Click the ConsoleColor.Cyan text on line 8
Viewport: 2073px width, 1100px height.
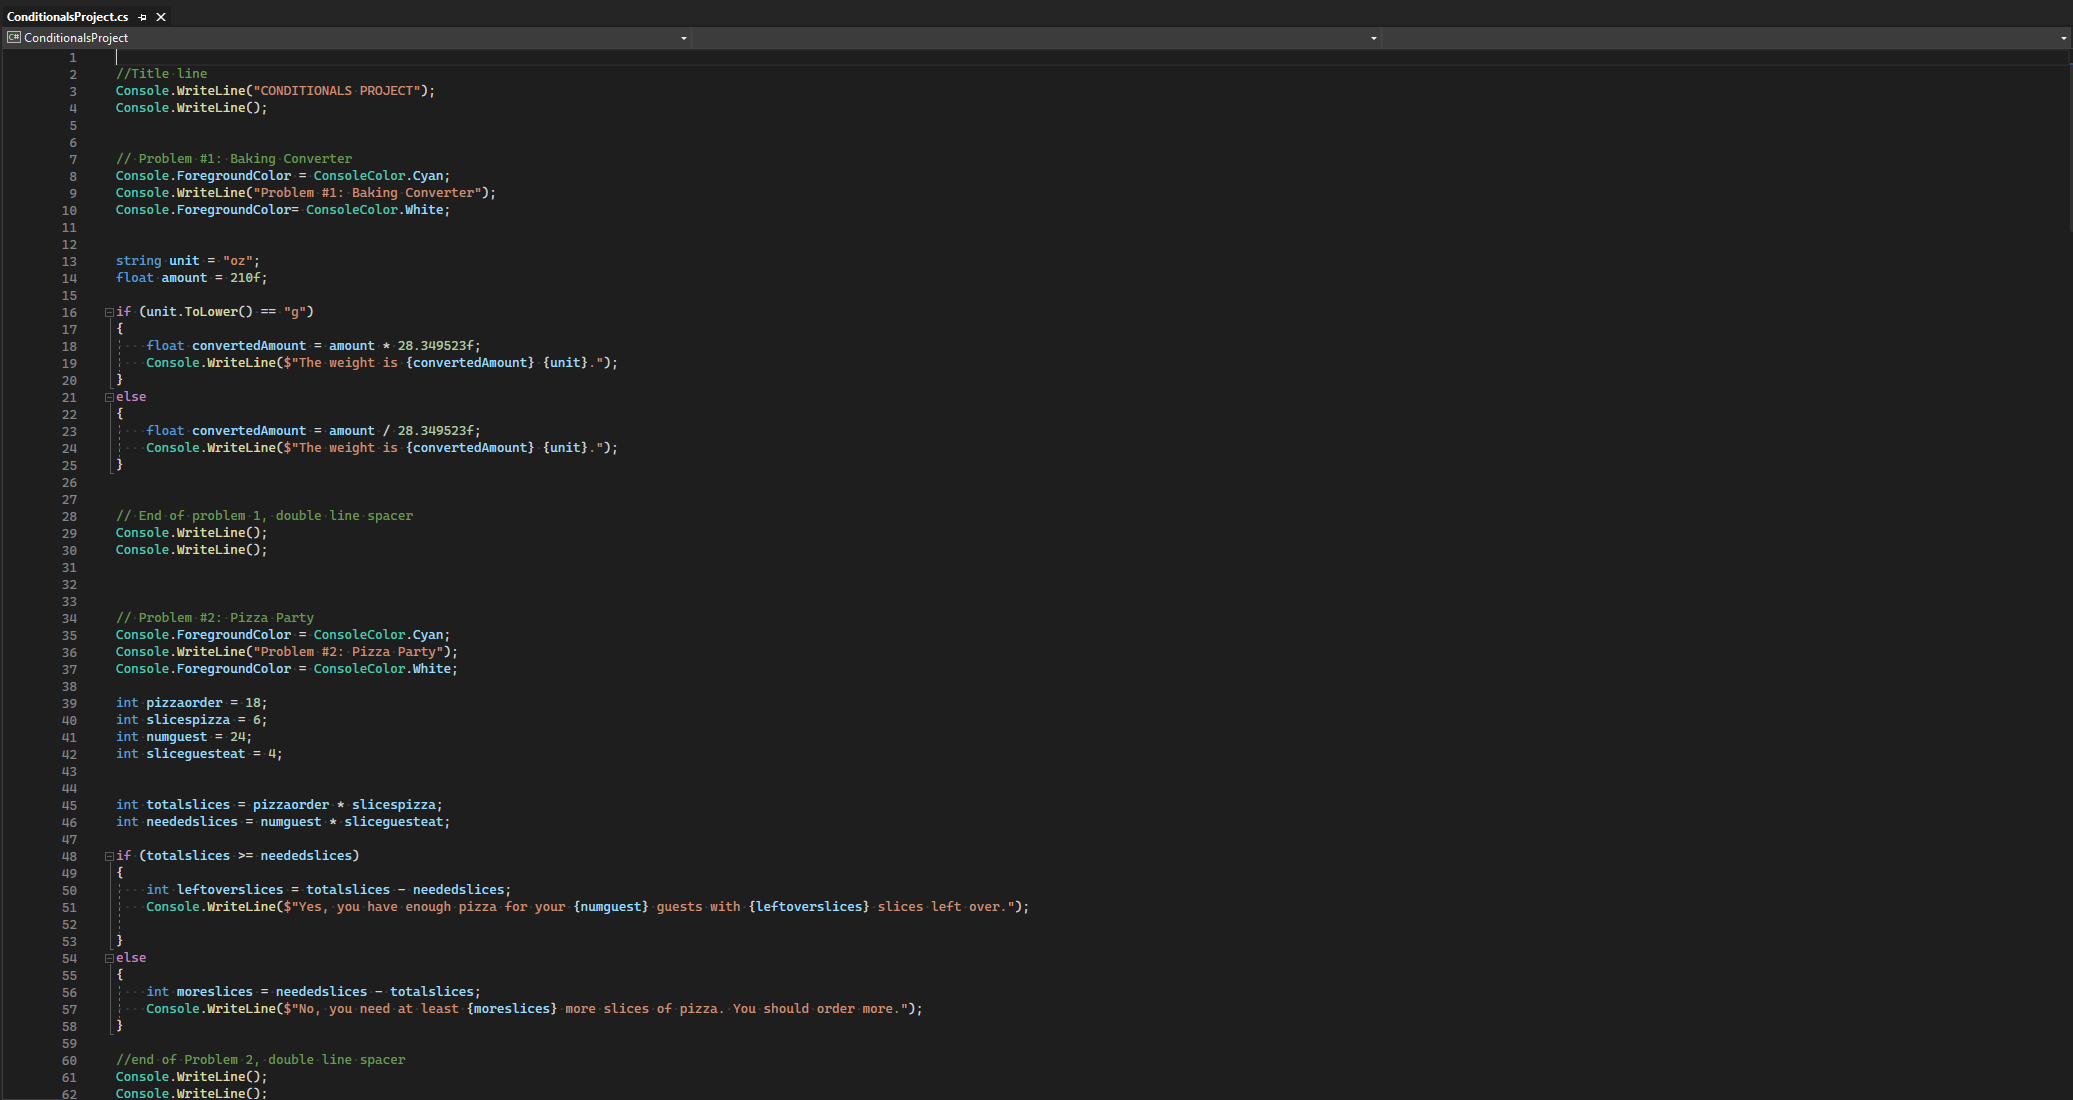tap(379, 176)
